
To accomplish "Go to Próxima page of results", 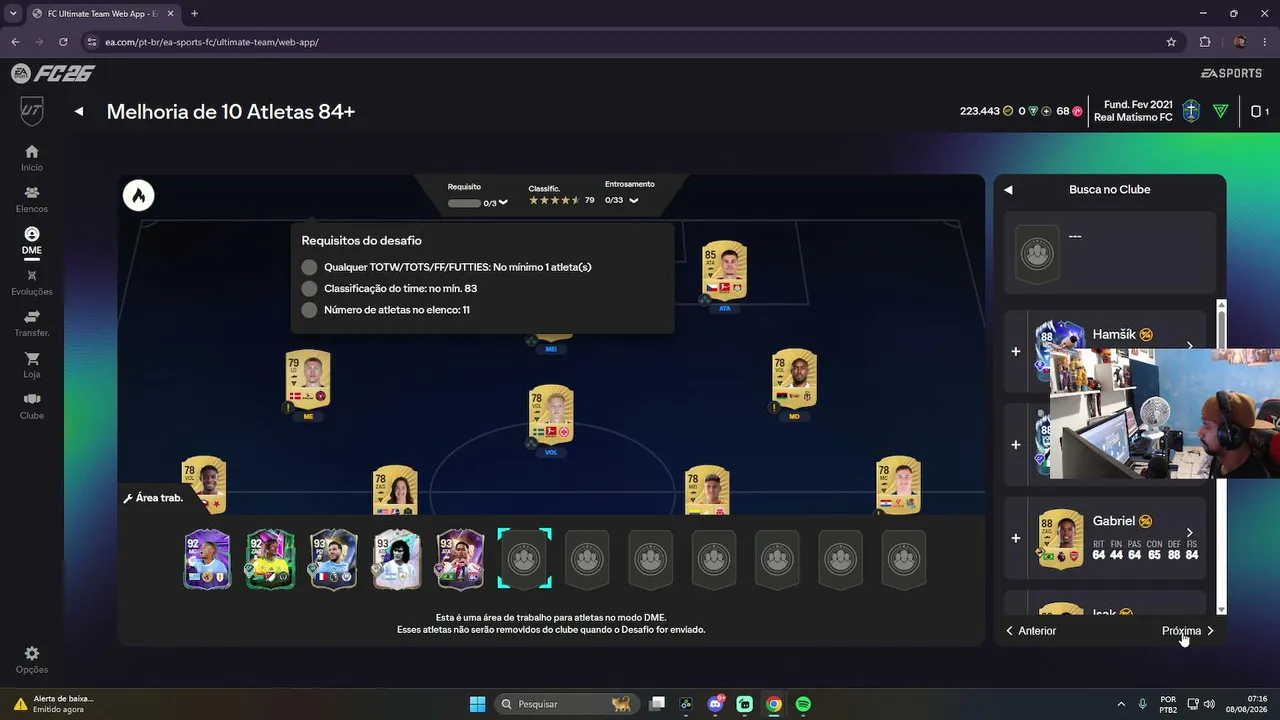I will pos(1188,631).
